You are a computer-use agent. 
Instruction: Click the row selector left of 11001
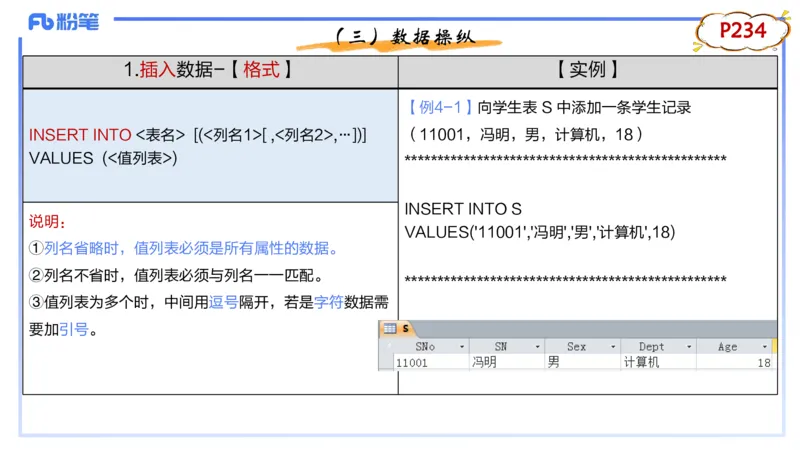pyautogui.click(x=386, y=362)
